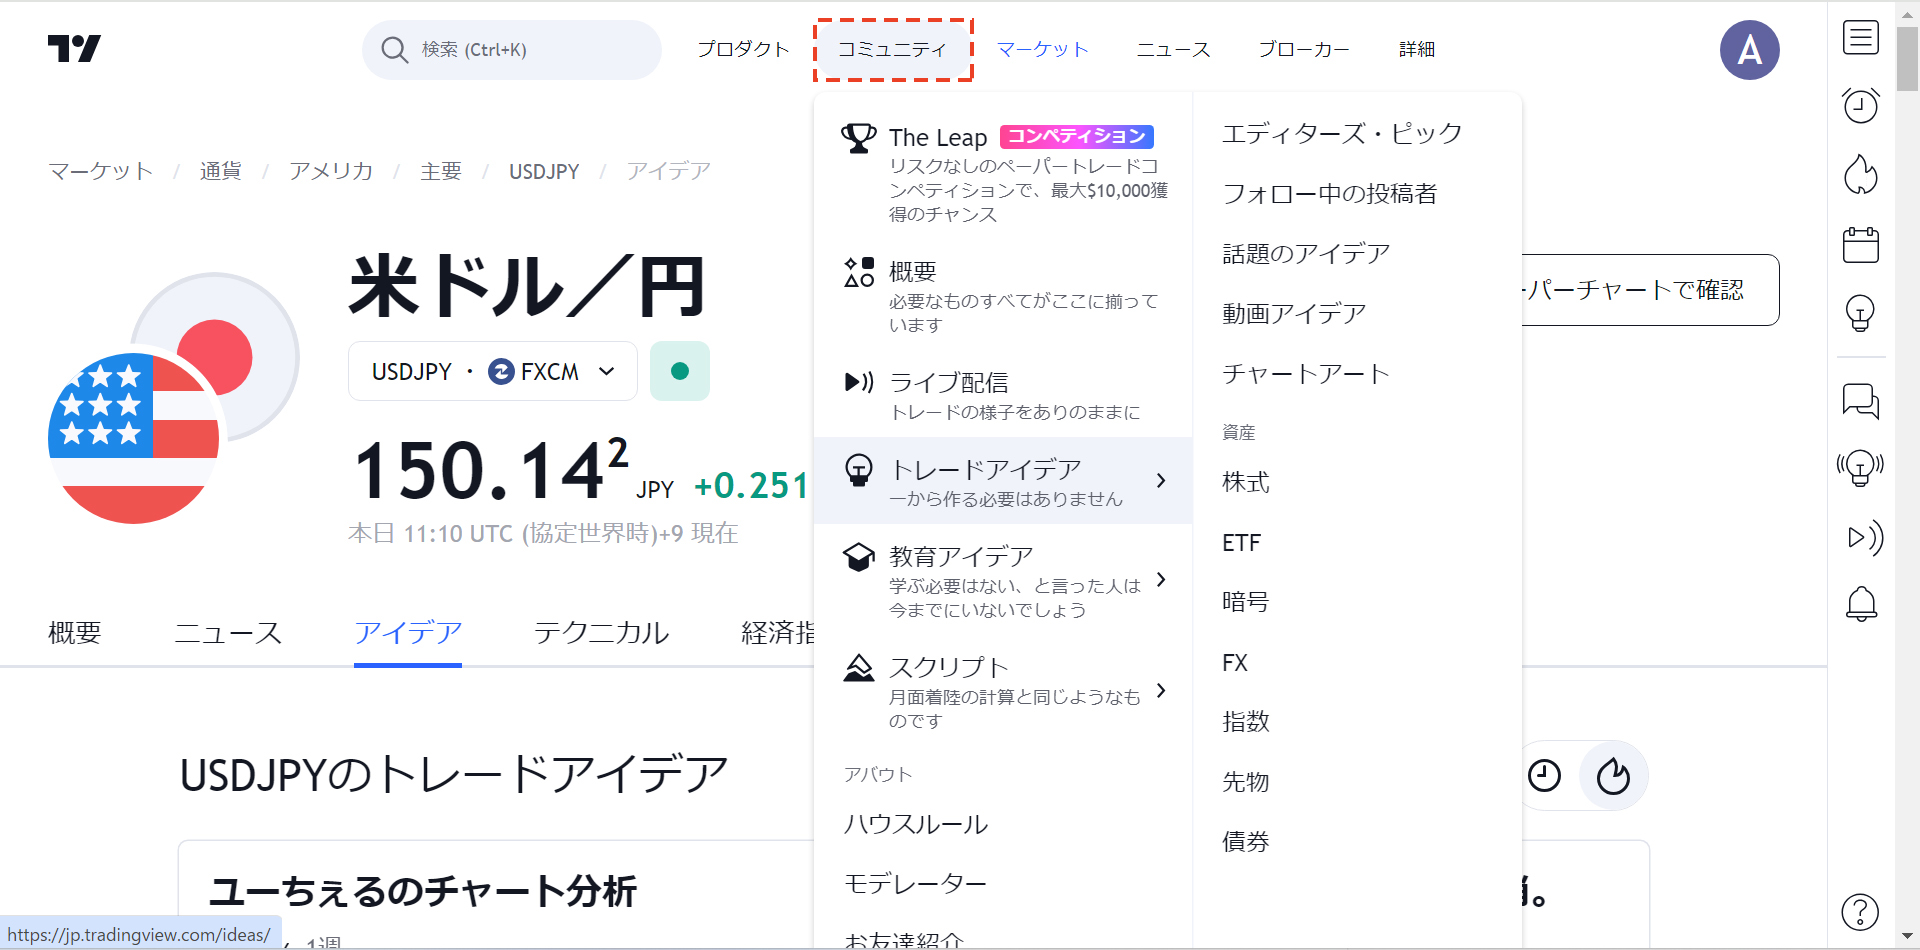Open the ニュース nav menu
The image size is (1920, 950).
pyautogui.click(x=1173, y=50)
